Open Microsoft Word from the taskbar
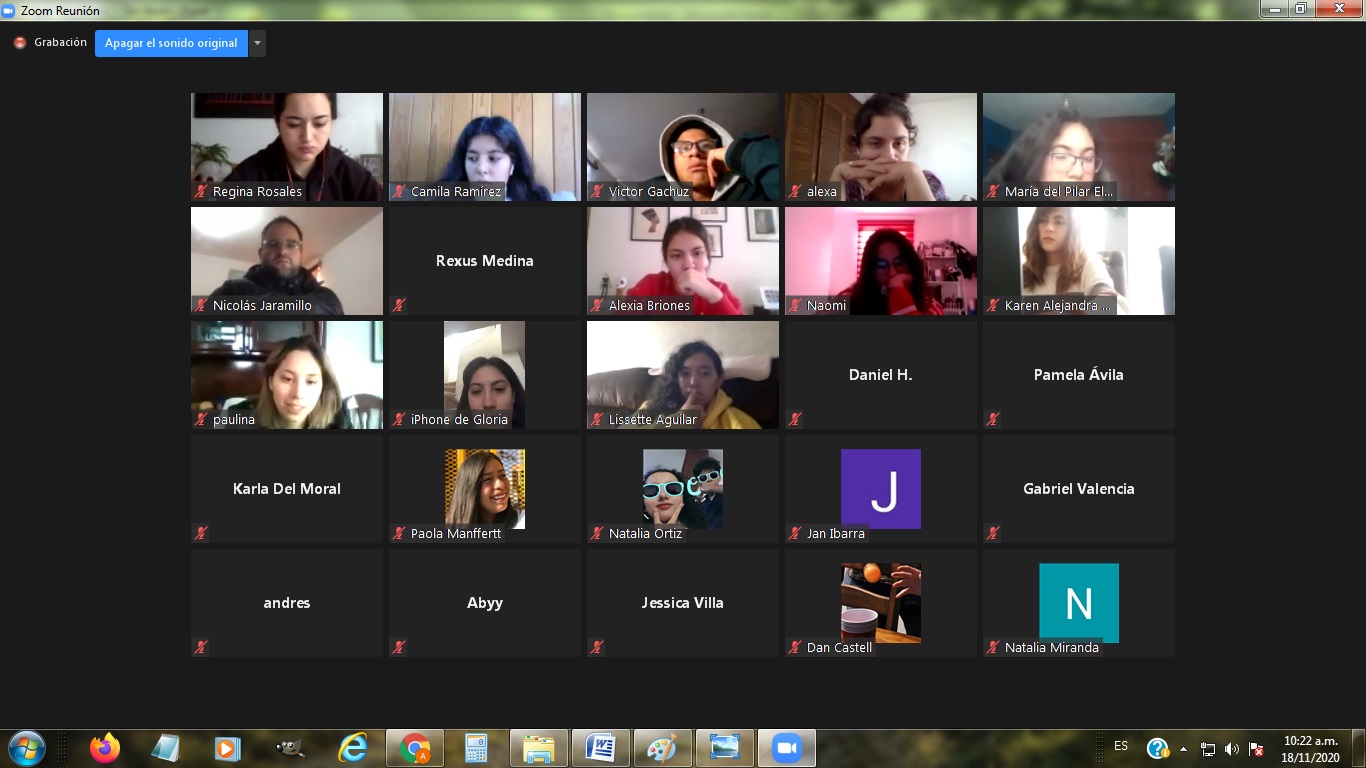Viewport: 1366px width, 768px height. 600,748
